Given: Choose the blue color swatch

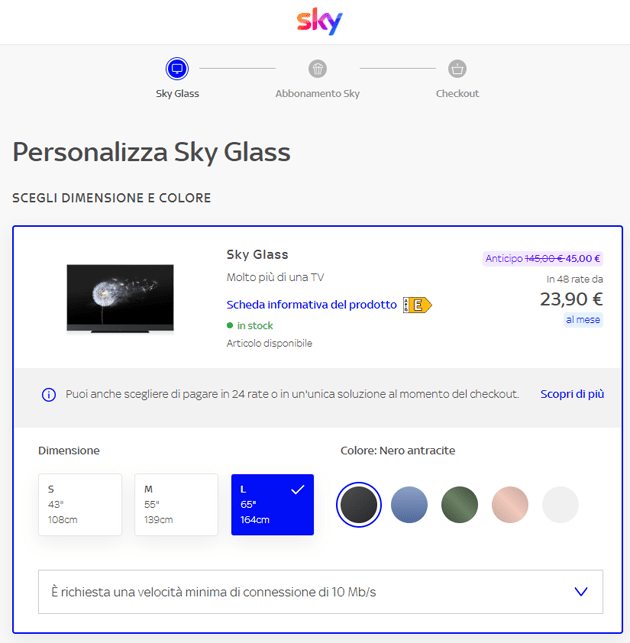Looking at the screenshot, I should click(x=409, y=505).
